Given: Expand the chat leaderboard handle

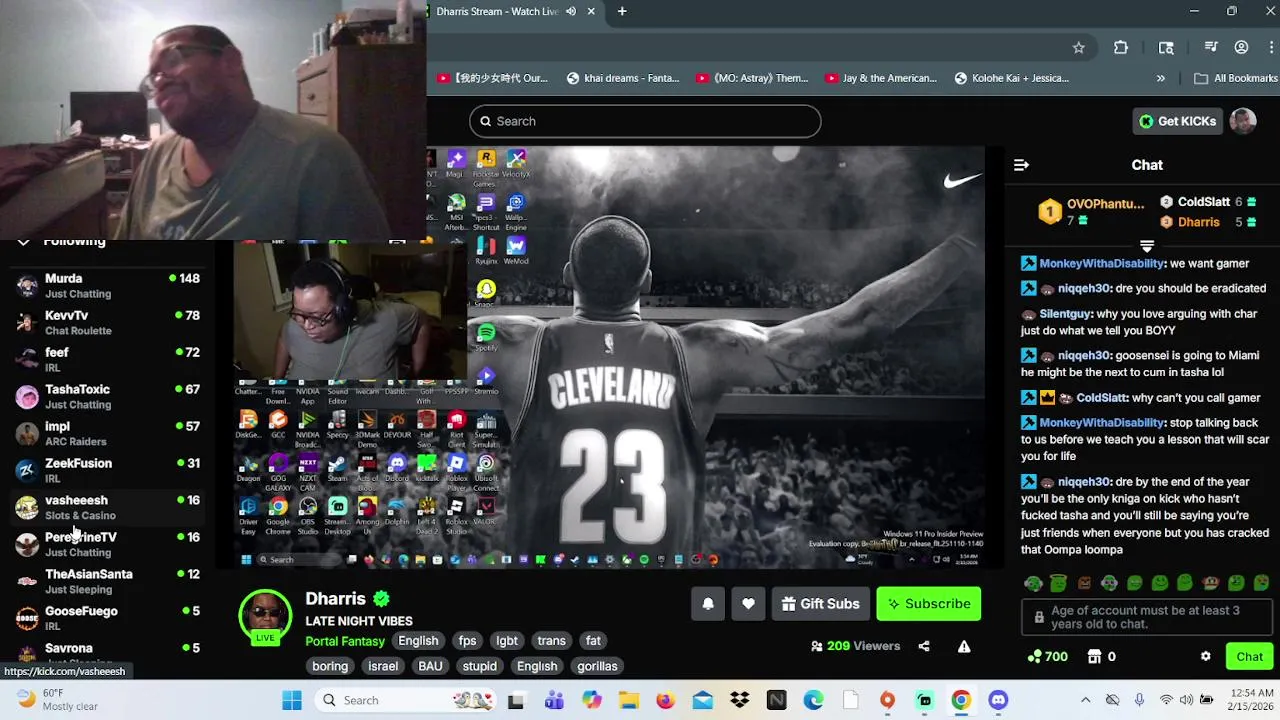Looking at the screenshot, I should (x=1147, y=246).
